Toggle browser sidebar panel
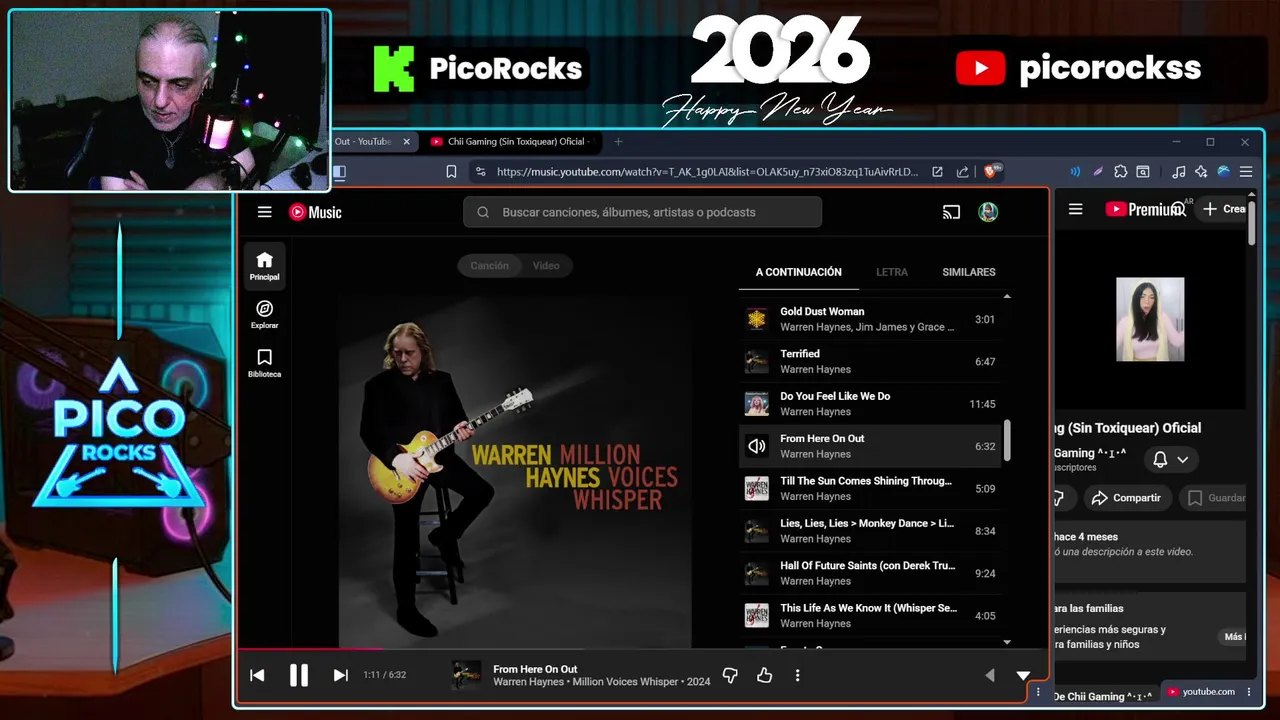Screen dimensions: 1280x720 339,172
